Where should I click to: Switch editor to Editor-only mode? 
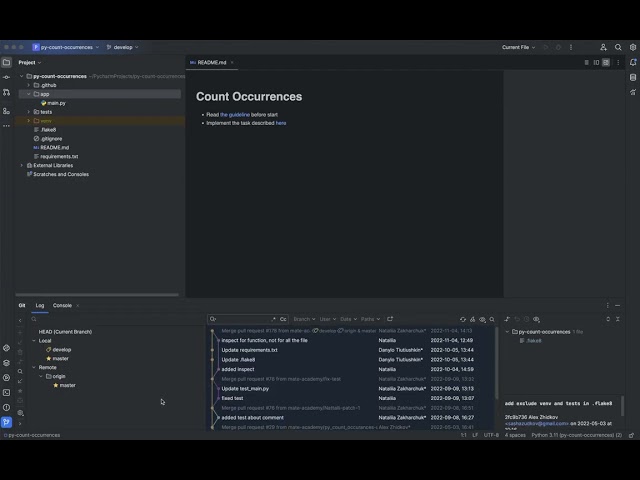pyautogui.click(x=587, y=62)
